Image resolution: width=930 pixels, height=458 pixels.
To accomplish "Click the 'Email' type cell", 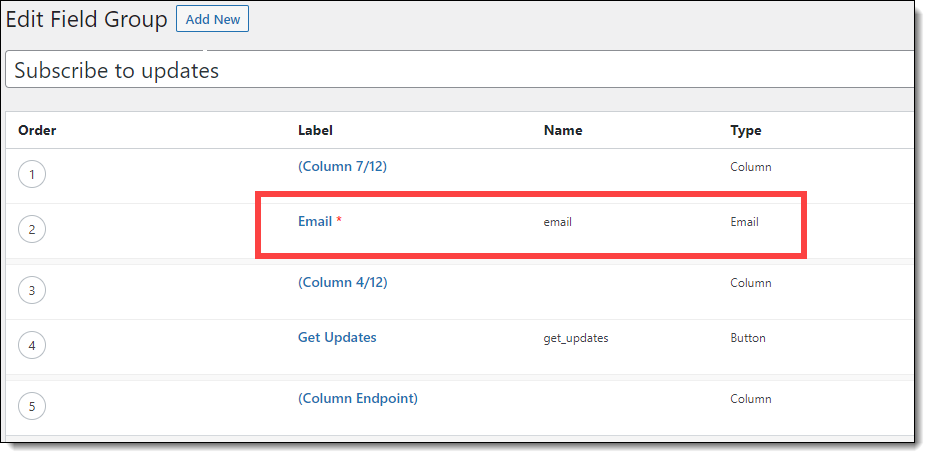I will pos(744,222).
